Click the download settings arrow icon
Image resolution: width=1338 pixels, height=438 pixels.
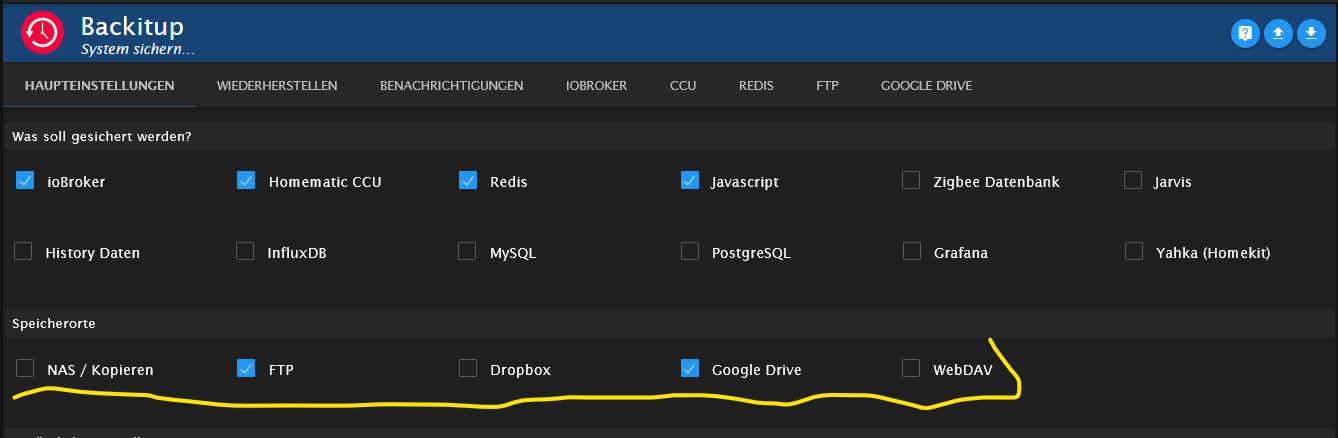(1311, 33)
